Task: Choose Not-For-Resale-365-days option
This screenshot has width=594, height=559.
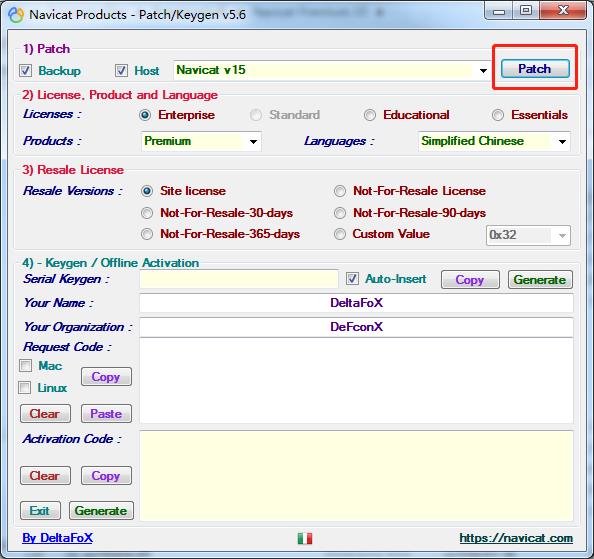Action: (x=147, y=234)
